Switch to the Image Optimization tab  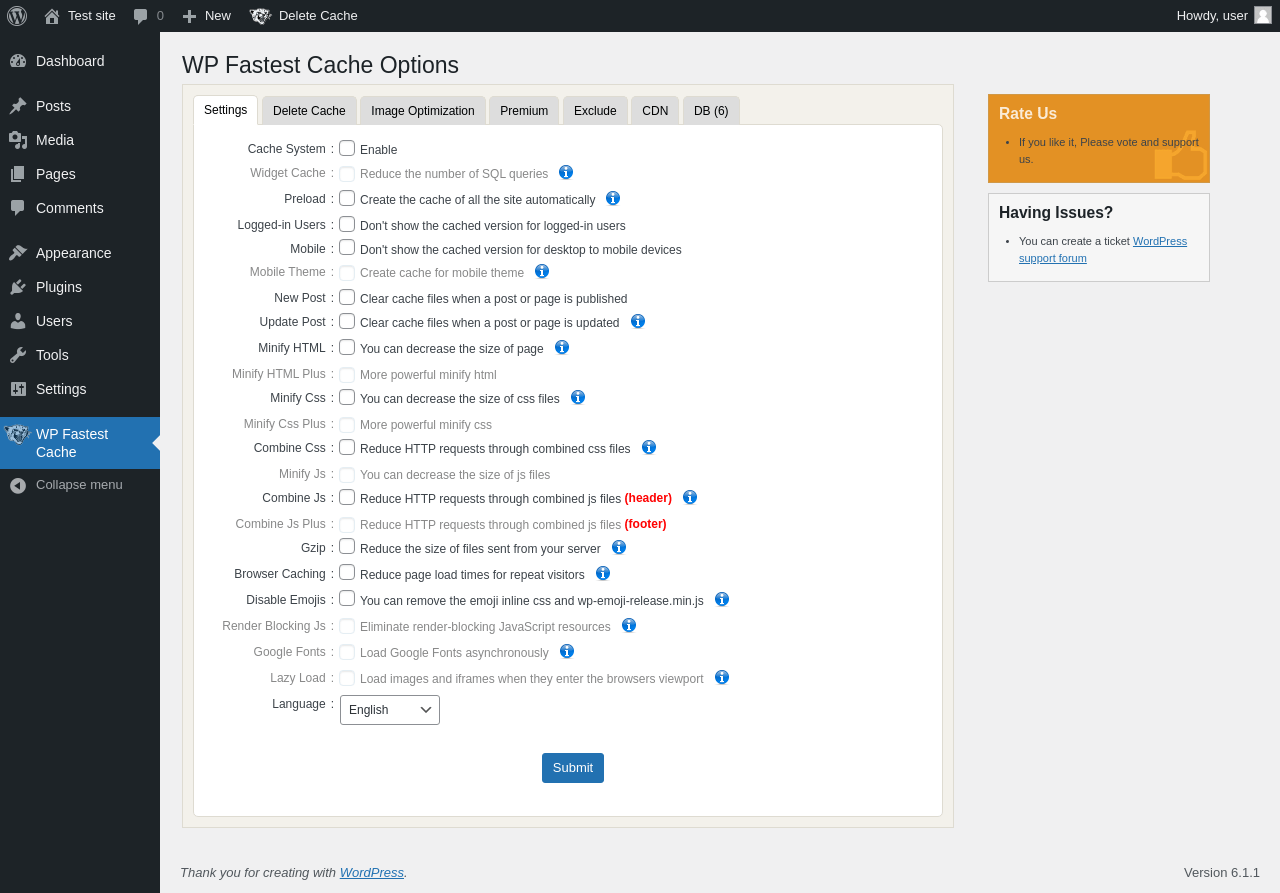tap(423, 111)
